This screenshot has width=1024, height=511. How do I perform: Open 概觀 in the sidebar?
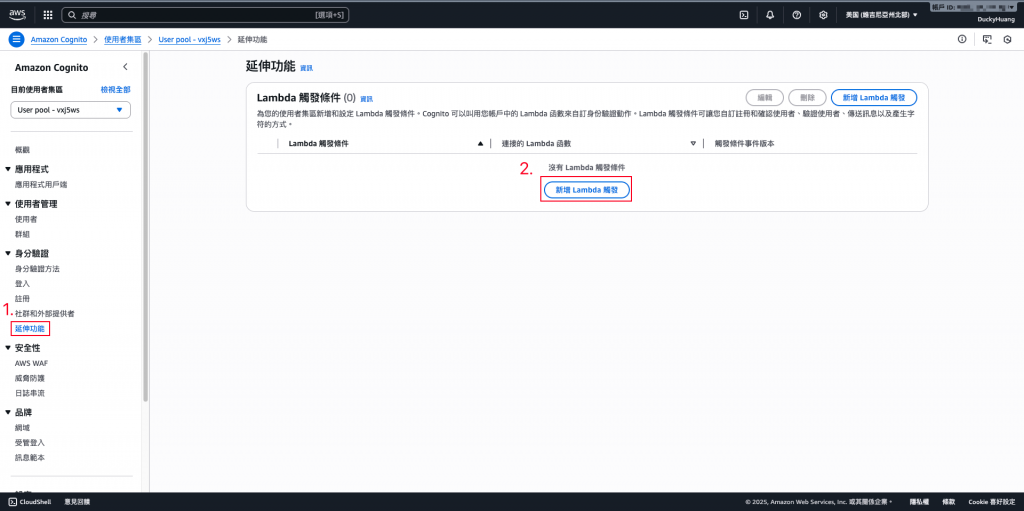[x=22, y=150]
